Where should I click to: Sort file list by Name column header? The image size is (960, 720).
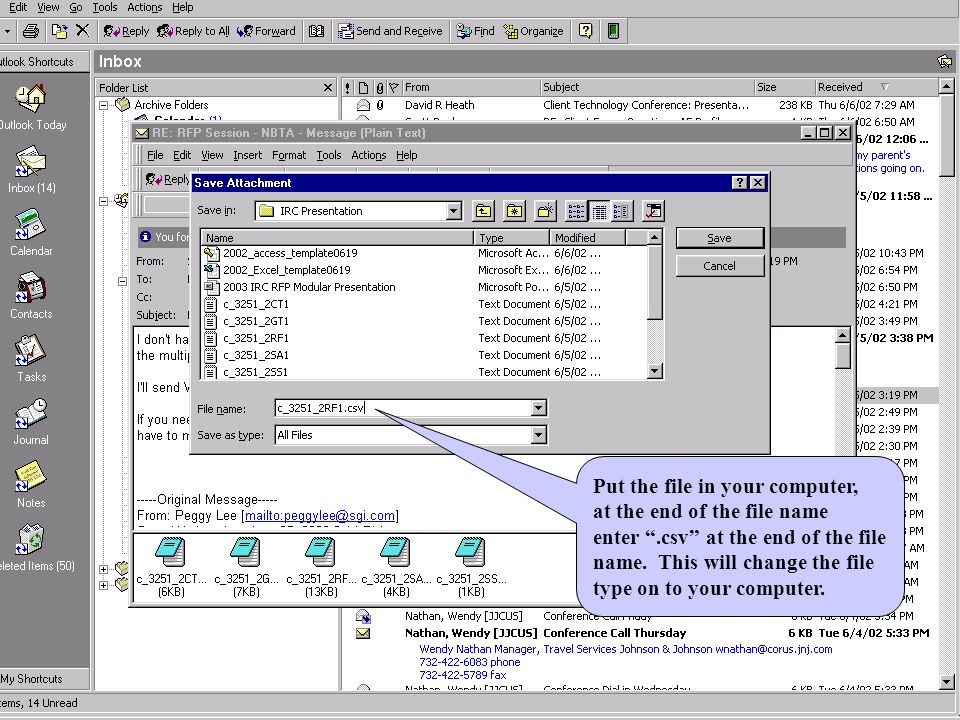point(337,238)
